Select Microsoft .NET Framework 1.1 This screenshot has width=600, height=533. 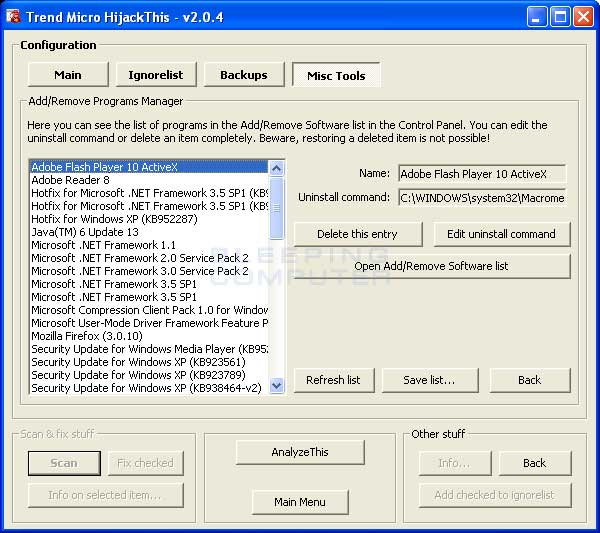click(x=149, y=245)
